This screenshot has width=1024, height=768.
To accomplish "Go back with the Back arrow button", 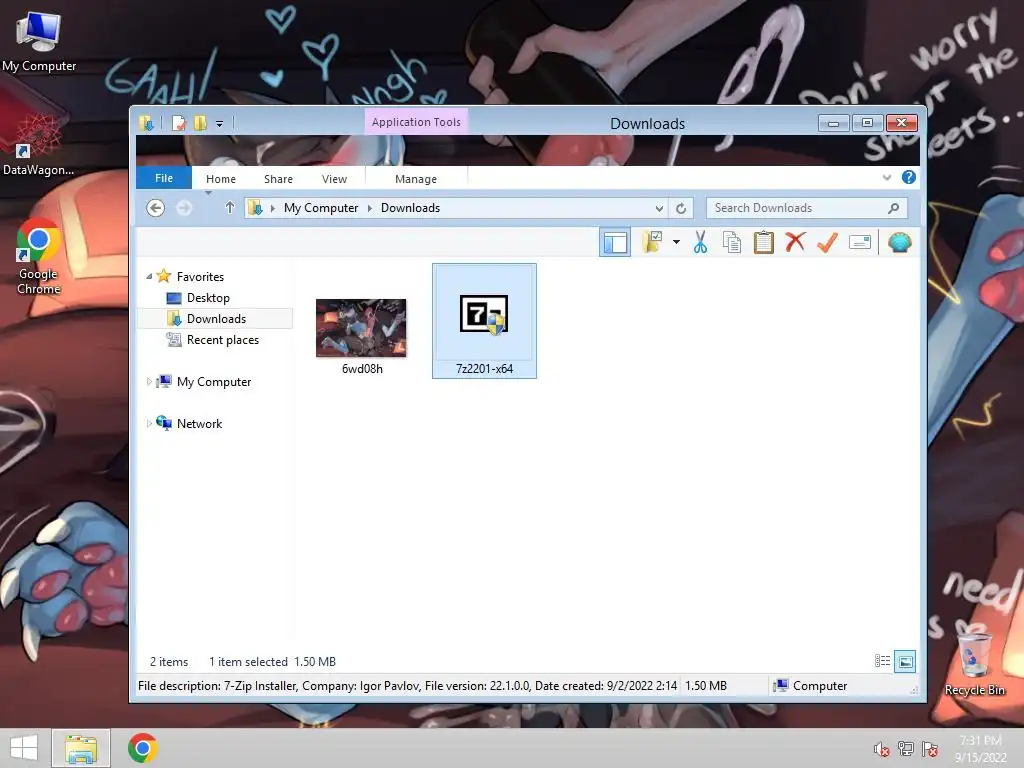I will pyautogui.click(x=155, y=208).
